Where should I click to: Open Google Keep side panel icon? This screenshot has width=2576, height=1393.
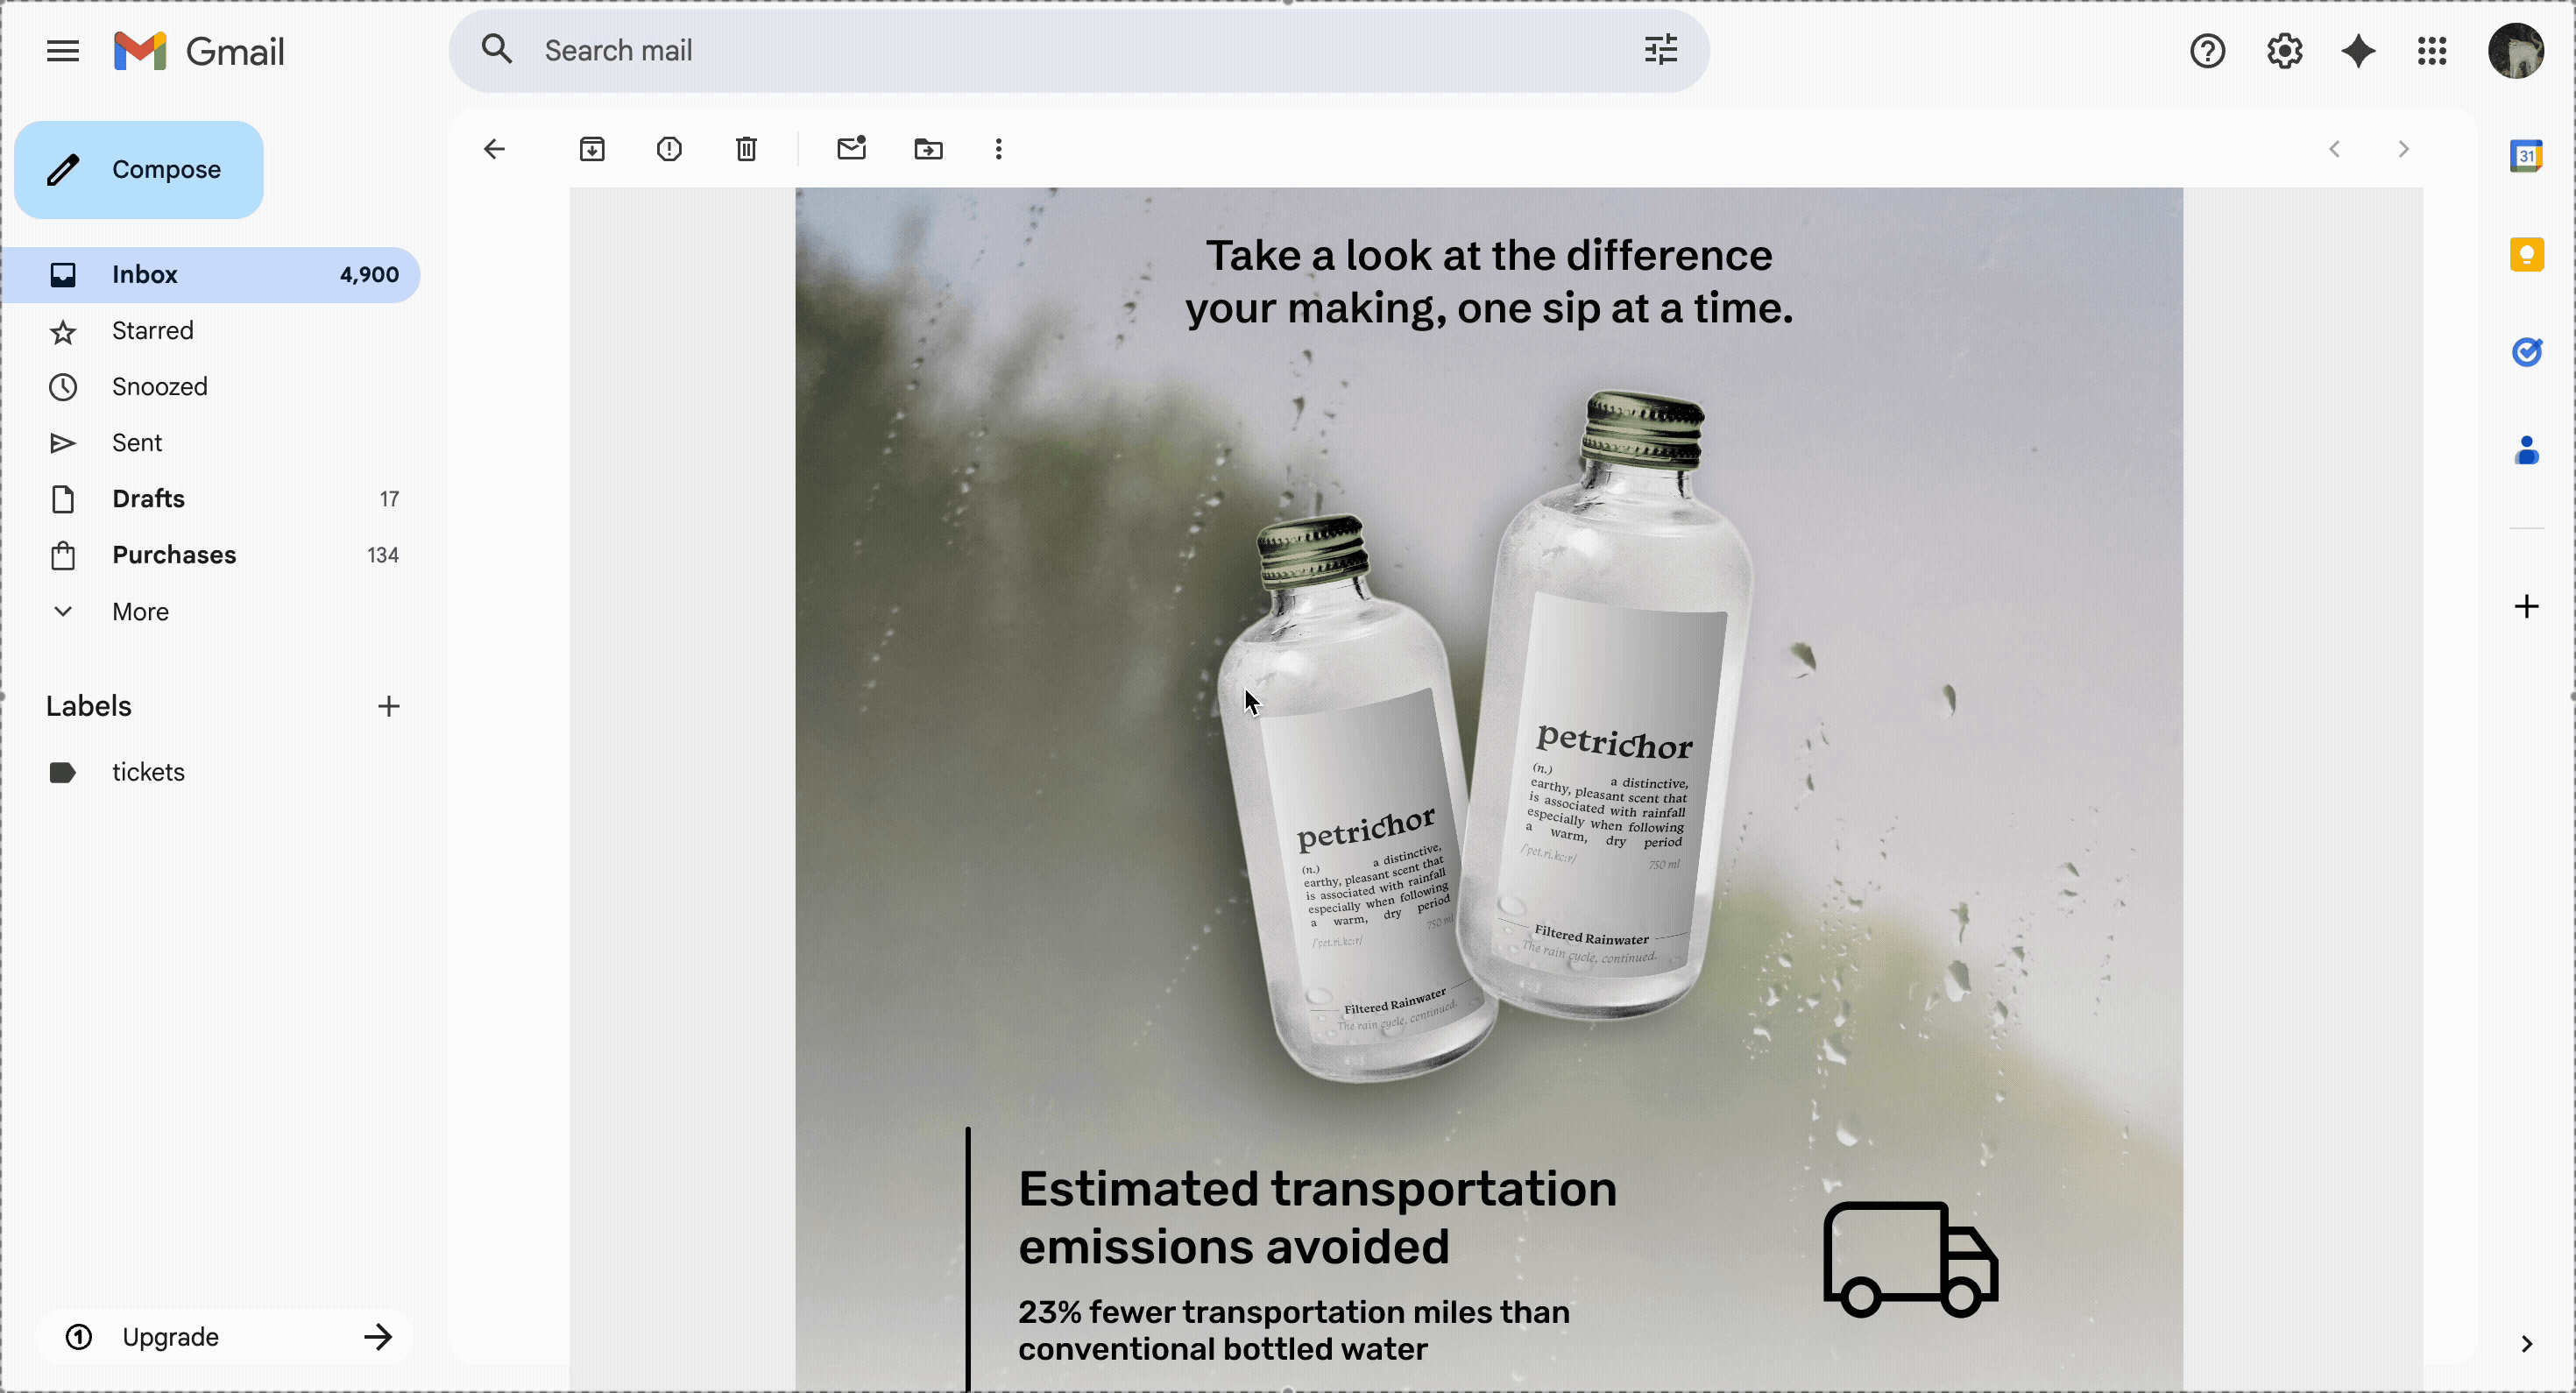pyautogui.click(x=2526, y=254)
